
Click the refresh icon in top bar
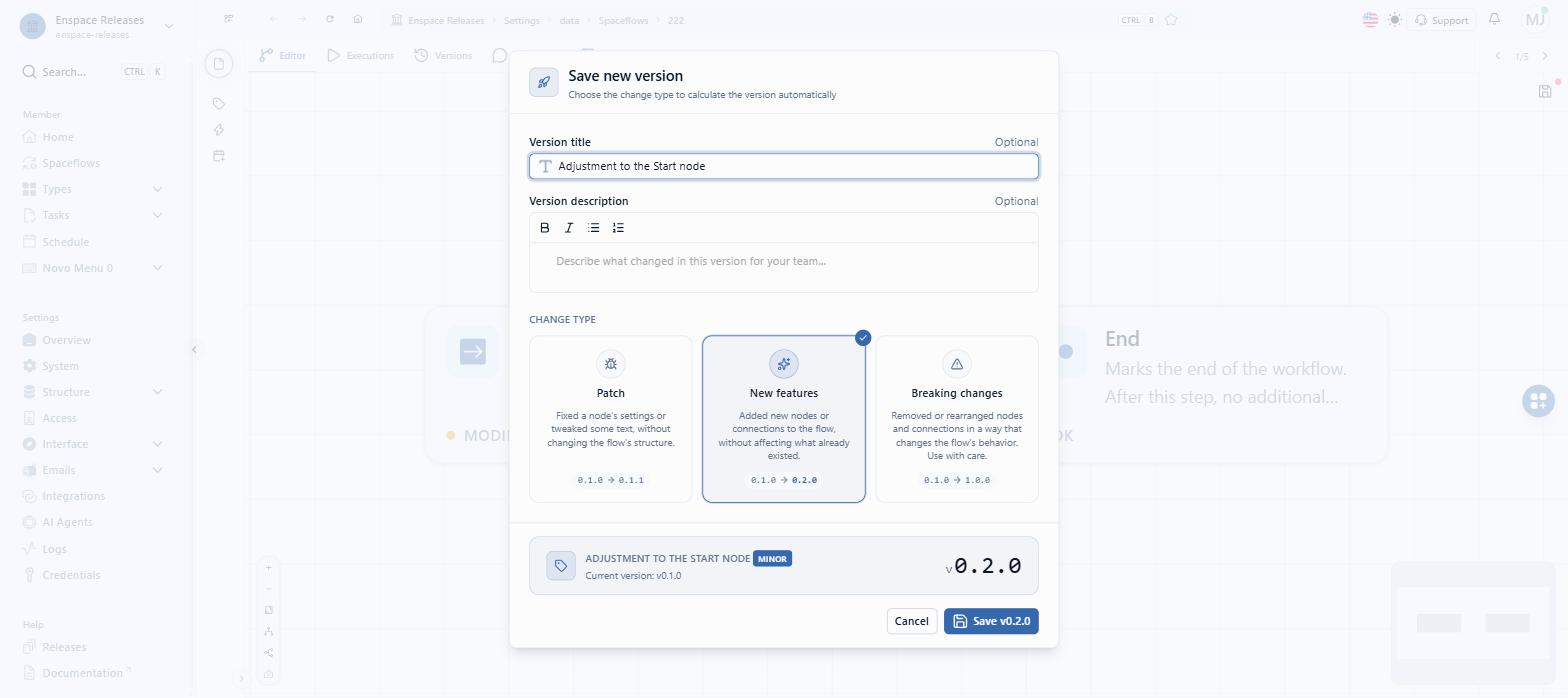pos(330,19)
